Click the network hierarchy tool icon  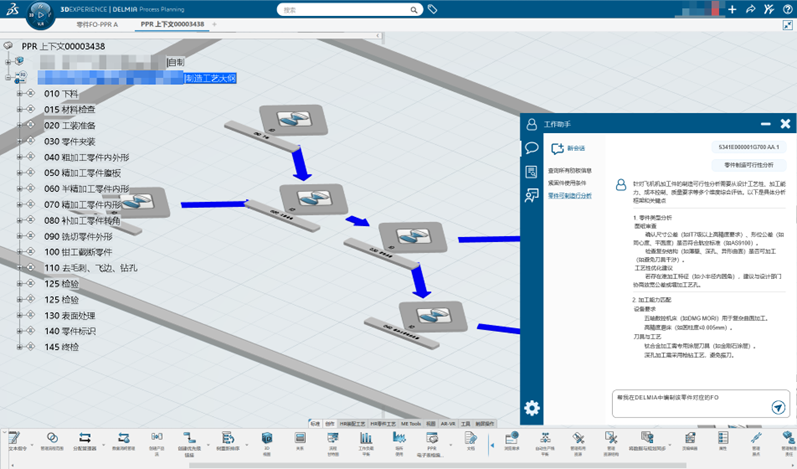pyautogui.click(x=545, y=438)
